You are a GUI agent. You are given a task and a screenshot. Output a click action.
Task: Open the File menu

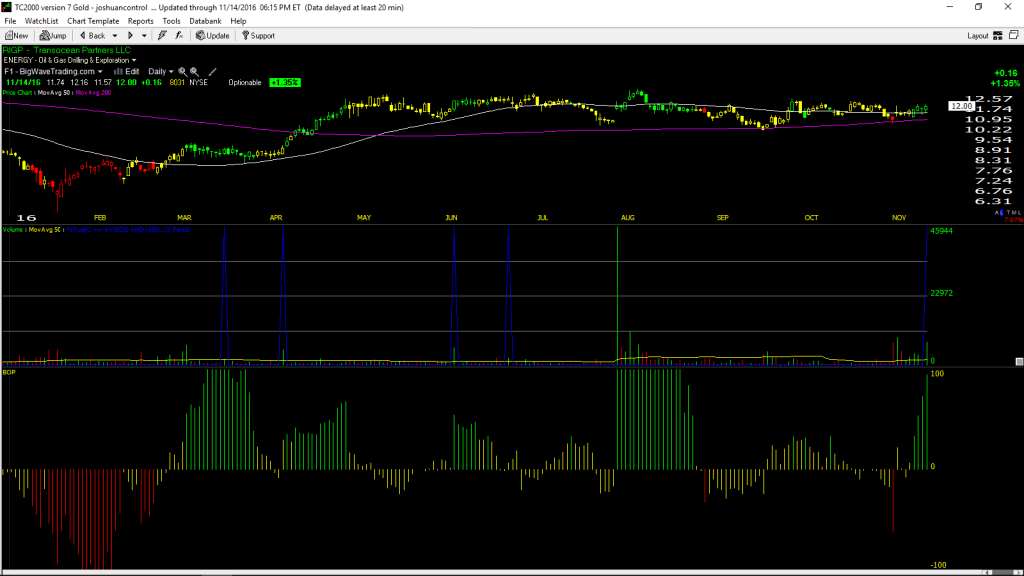(x=10, y=21)
